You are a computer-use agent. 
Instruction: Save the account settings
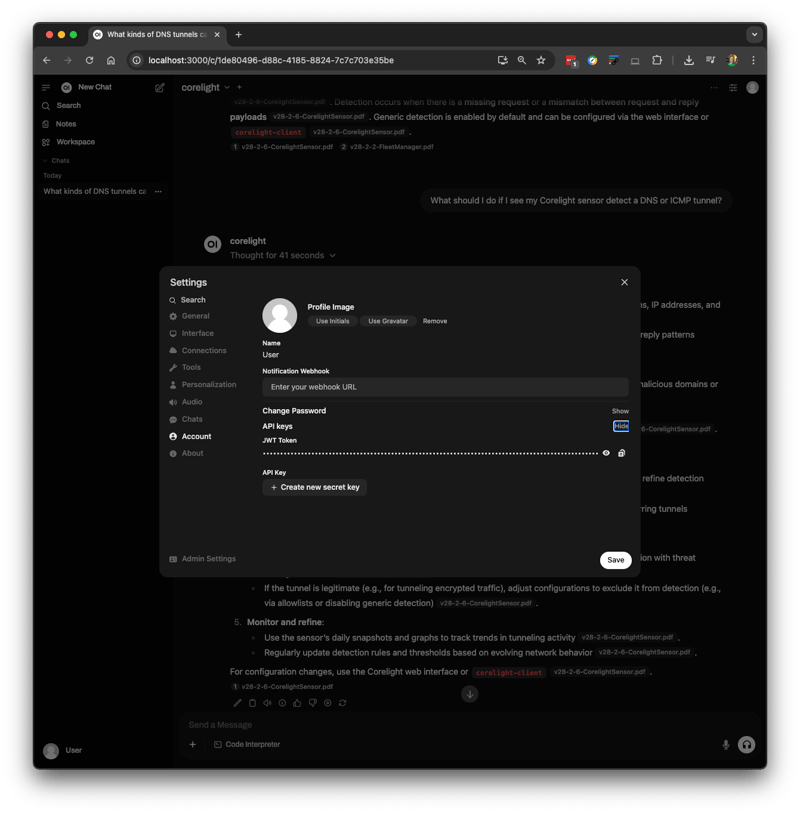(x=615, y=560)
